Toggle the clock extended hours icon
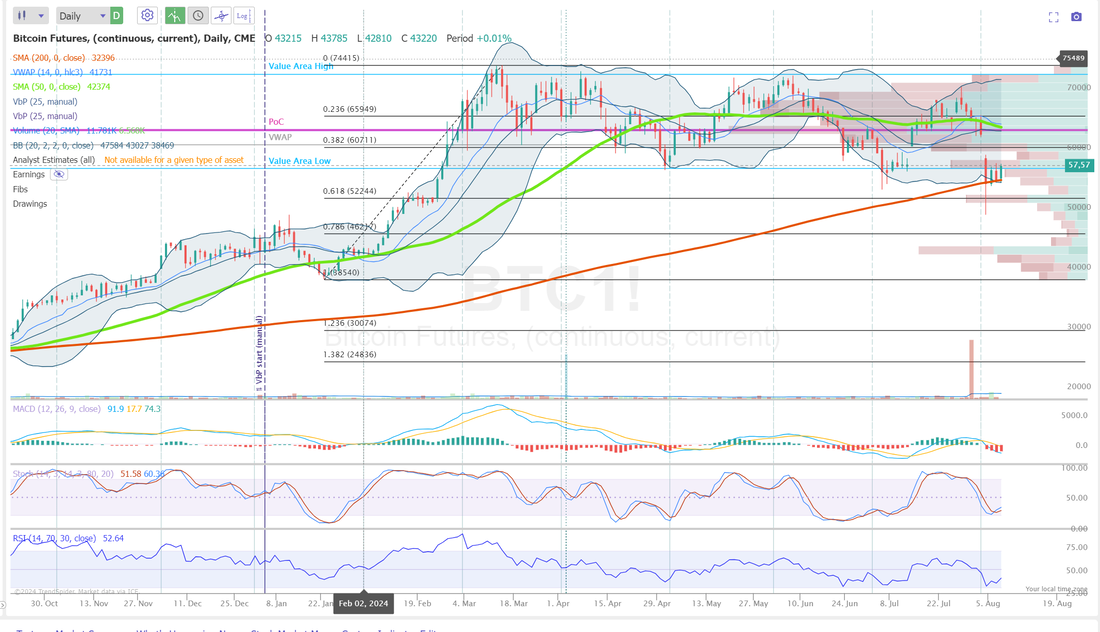The height and width of the screenshot is (632, 1100). (x=199, y=15)
